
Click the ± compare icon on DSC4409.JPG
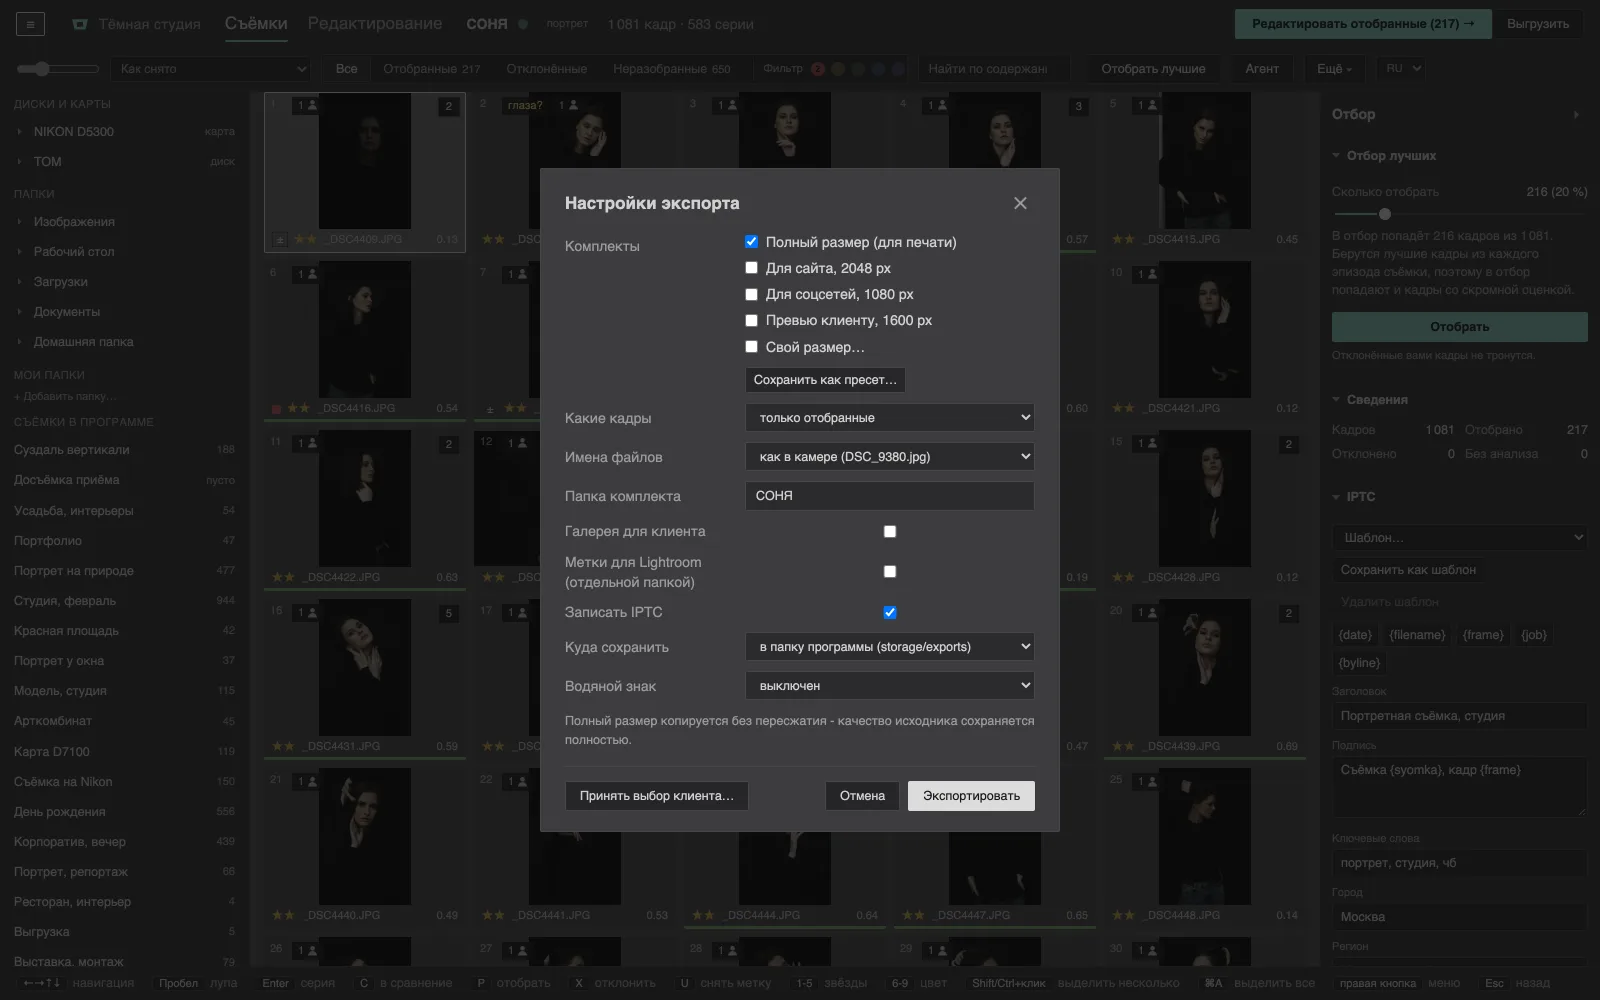click(x=280, y=239)
